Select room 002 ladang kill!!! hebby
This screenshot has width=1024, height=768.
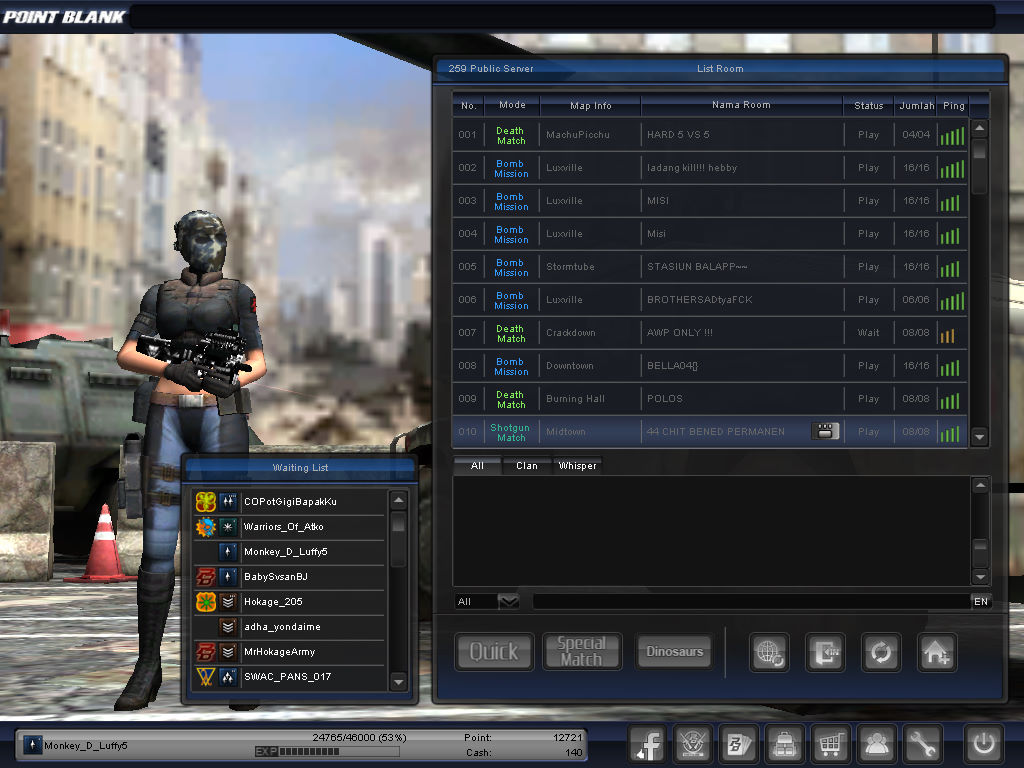click(x=710, y=168)
